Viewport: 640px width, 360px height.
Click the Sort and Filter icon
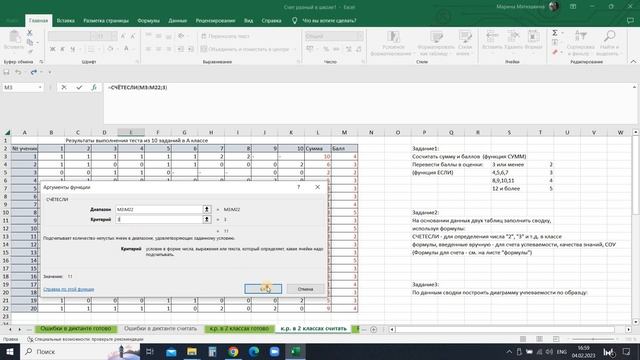point(580,37)
